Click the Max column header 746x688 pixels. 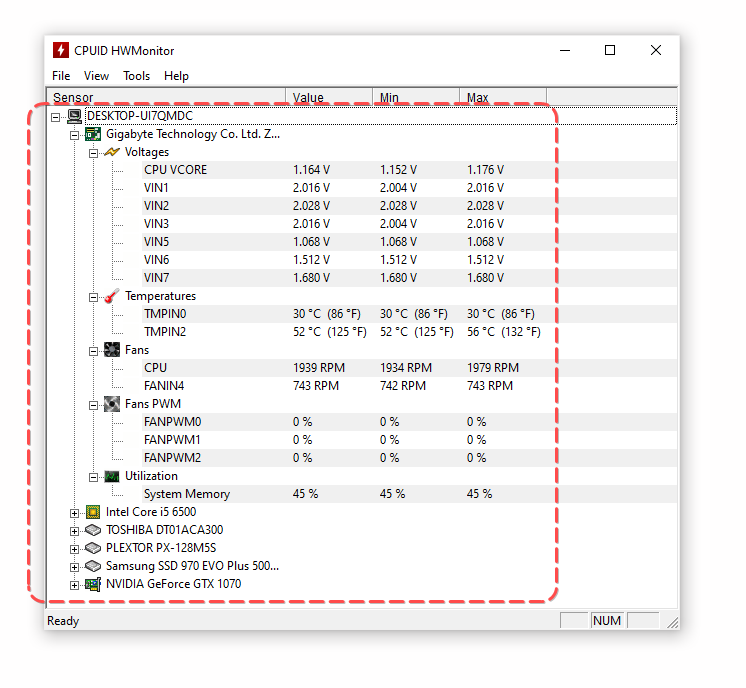pos(503,97)
